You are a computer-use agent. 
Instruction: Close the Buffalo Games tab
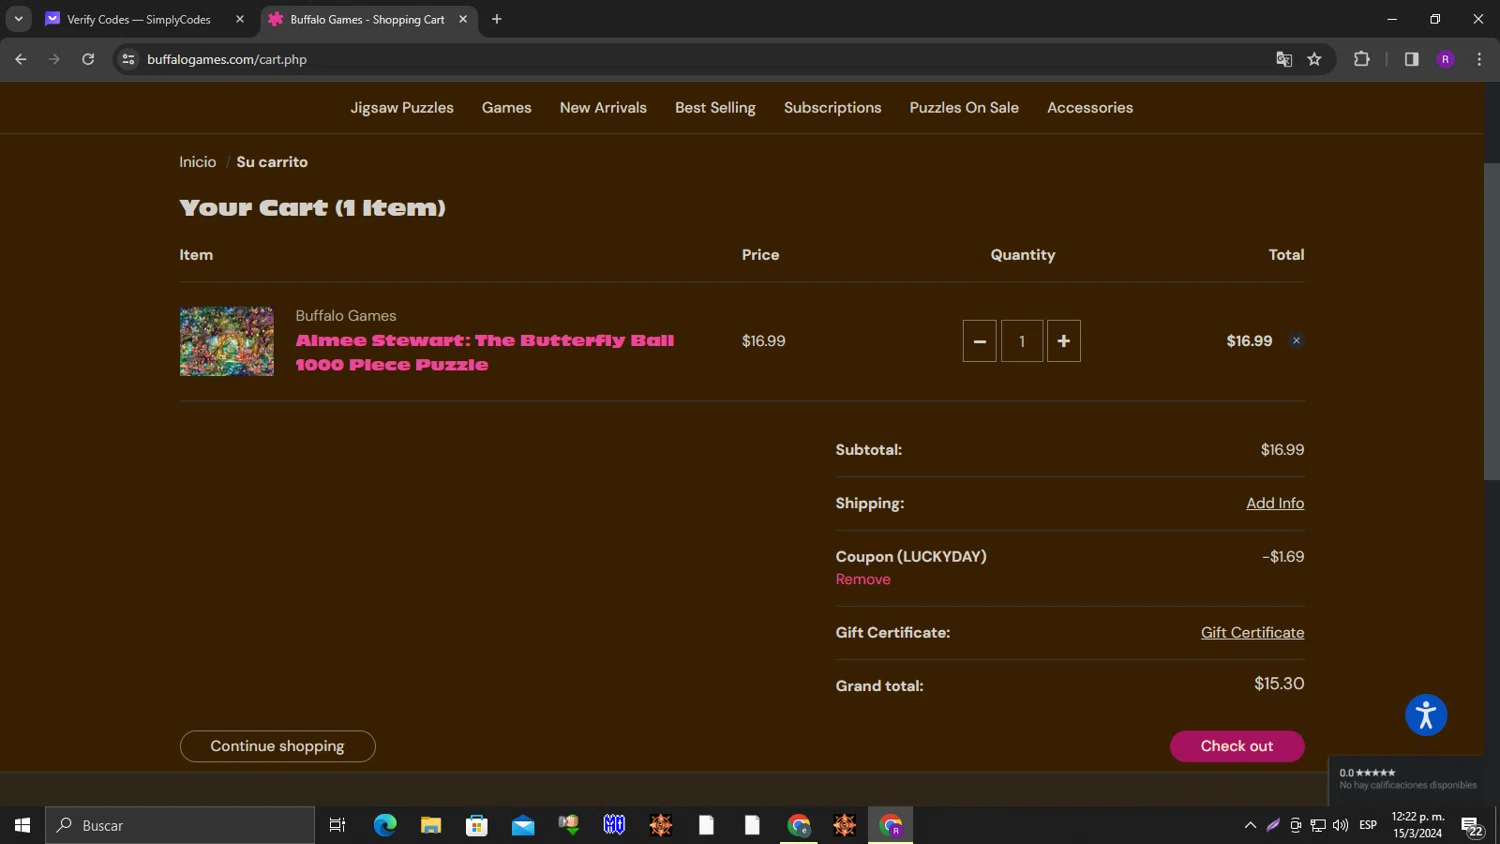tap(463, 19)
